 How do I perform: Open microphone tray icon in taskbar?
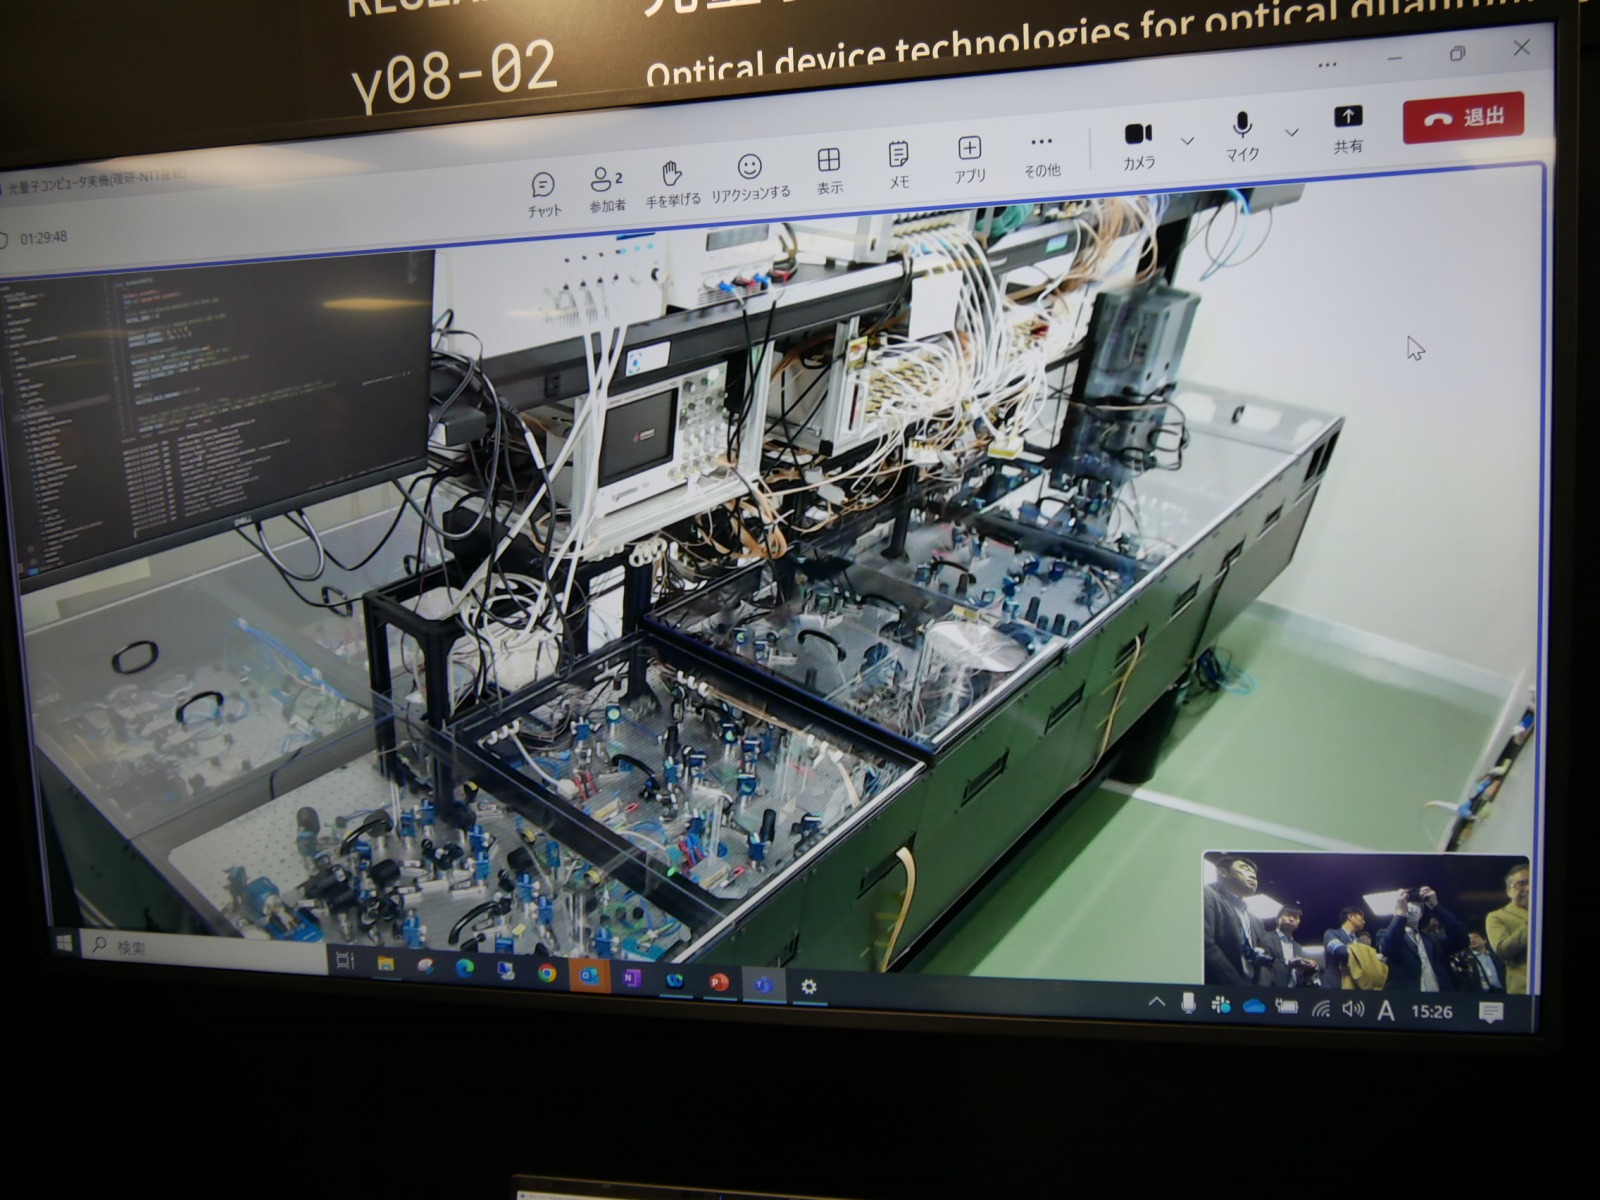pos(1188,1003)
